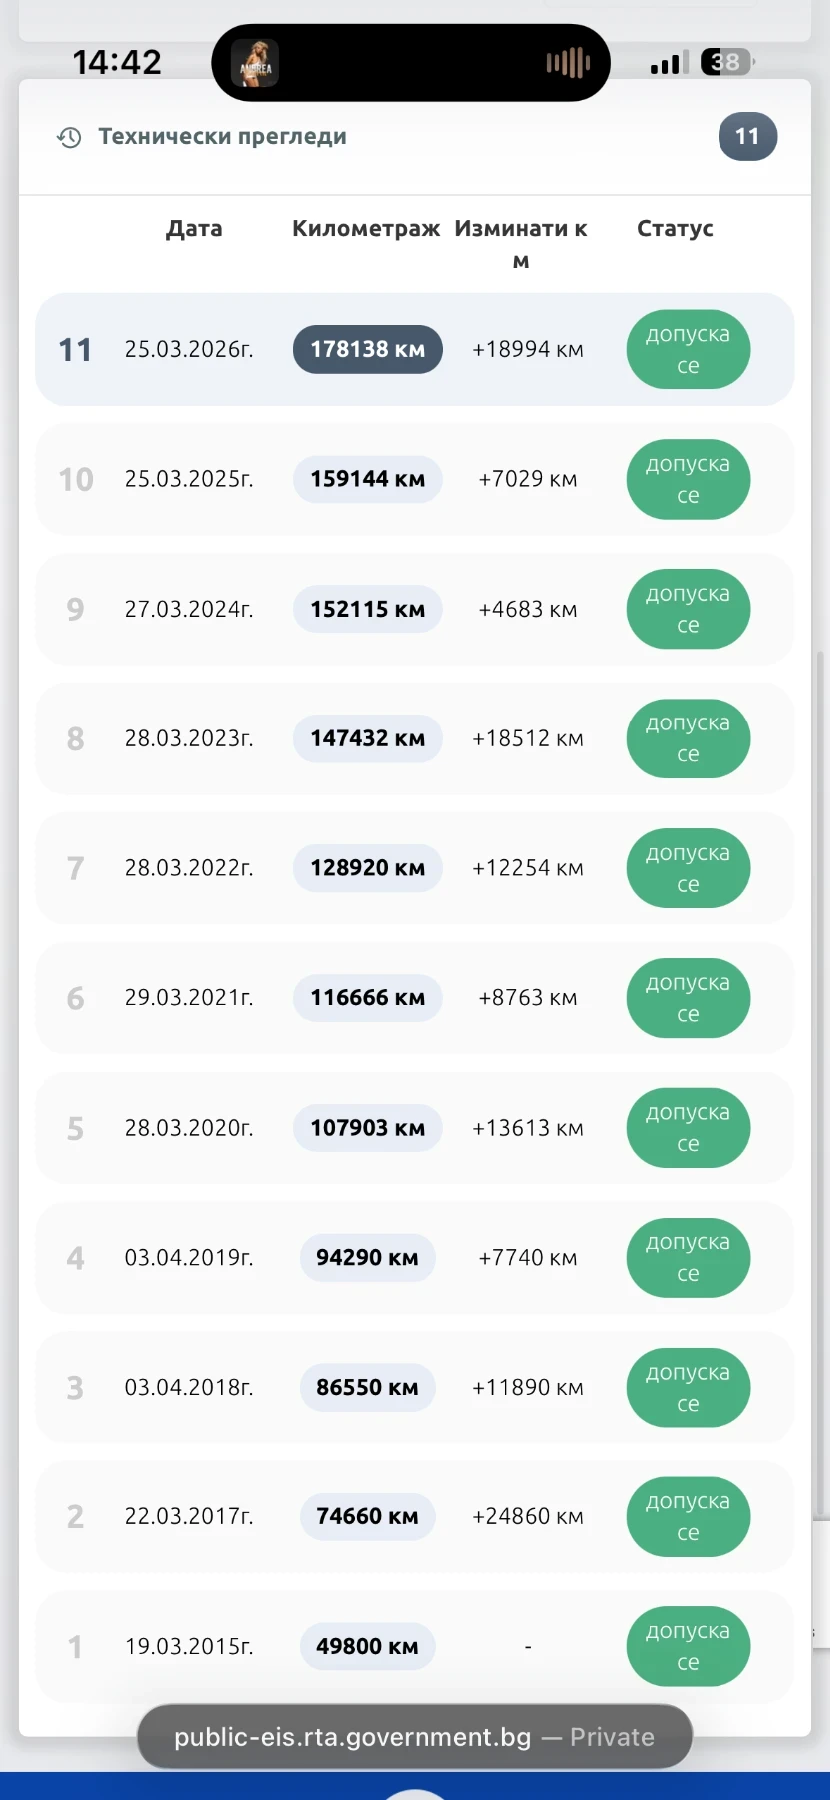Tap the status badge for 25.03.2025г. inspection

(x=688, y=479)
